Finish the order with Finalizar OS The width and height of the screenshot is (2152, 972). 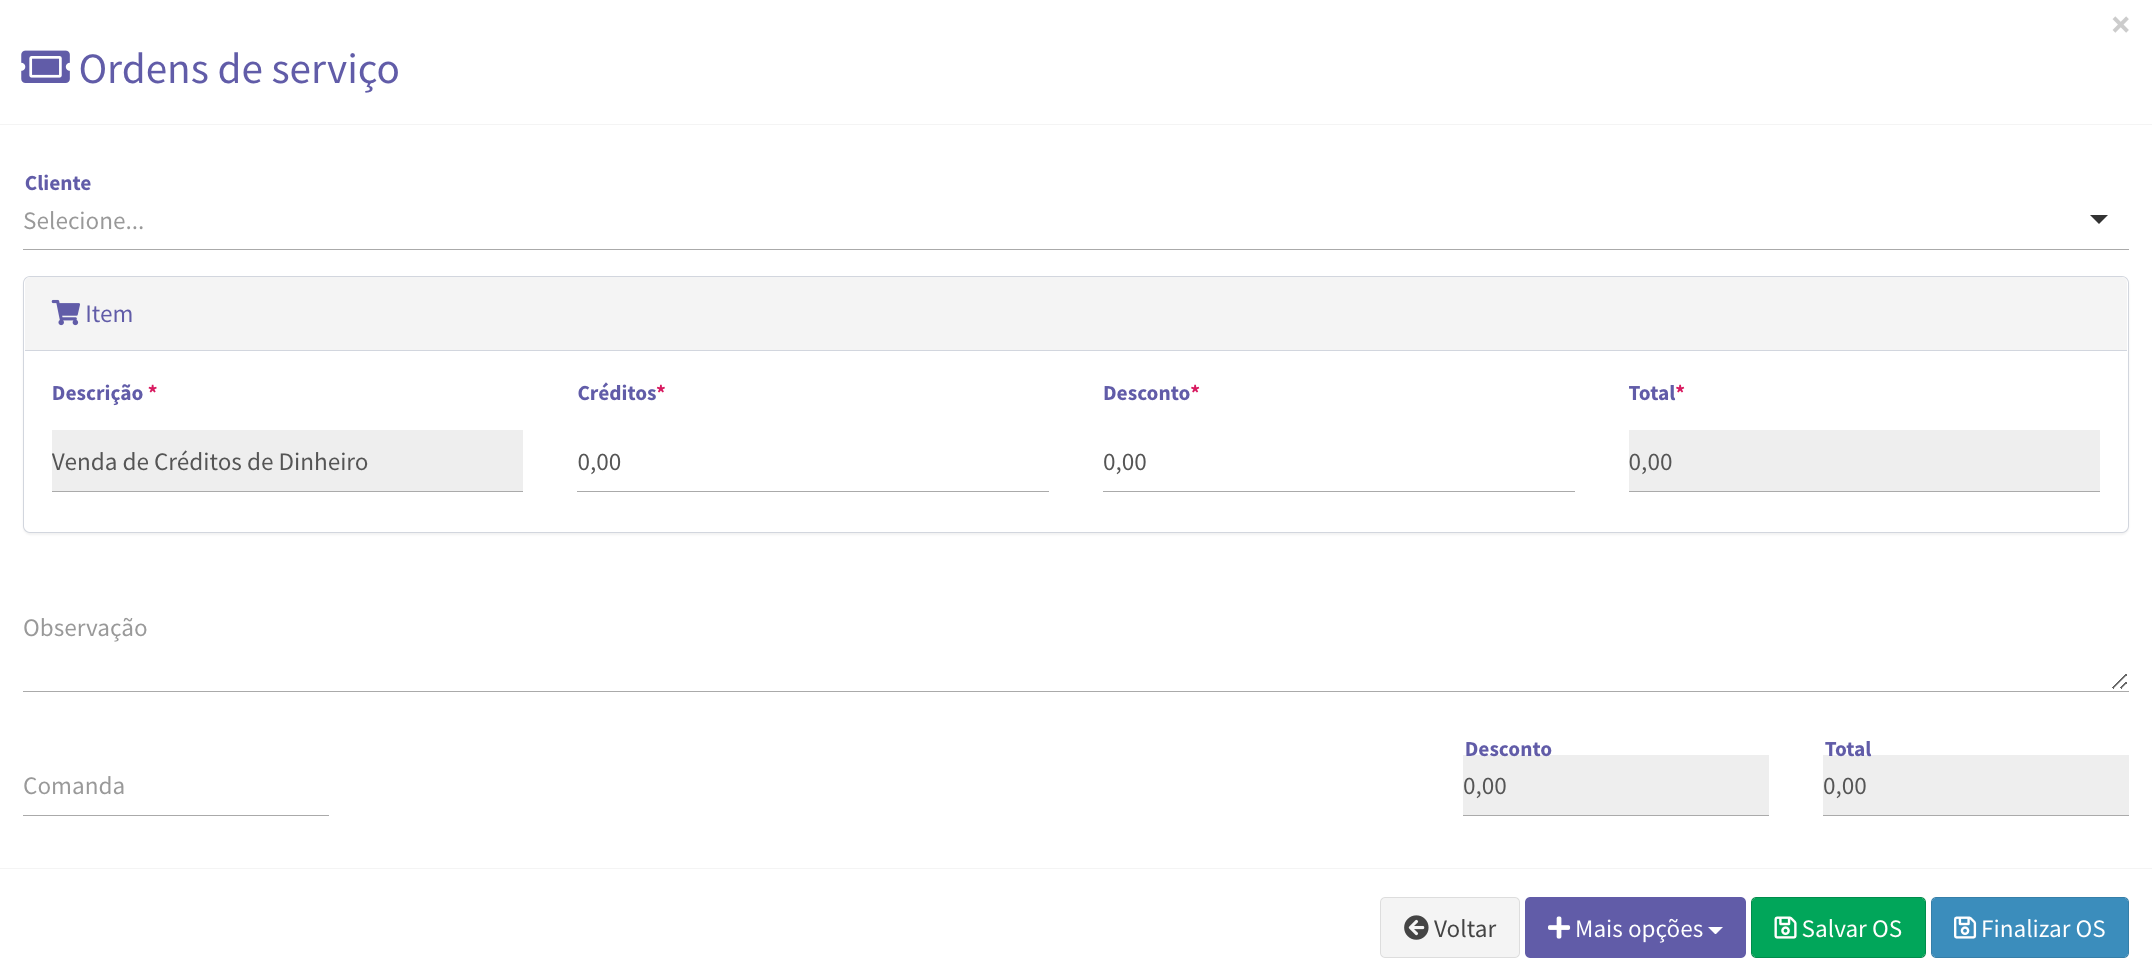click(x=2029, y=928)
